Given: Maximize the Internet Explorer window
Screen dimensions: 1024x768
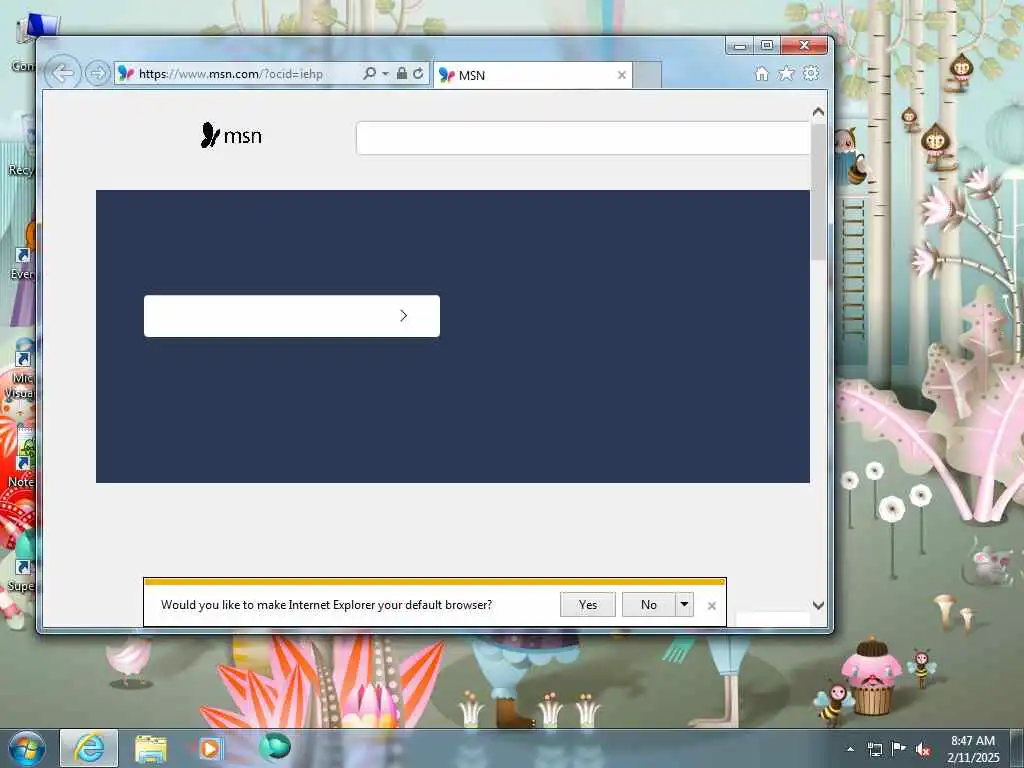Looking at the screenshot, I should pos(767,45).
